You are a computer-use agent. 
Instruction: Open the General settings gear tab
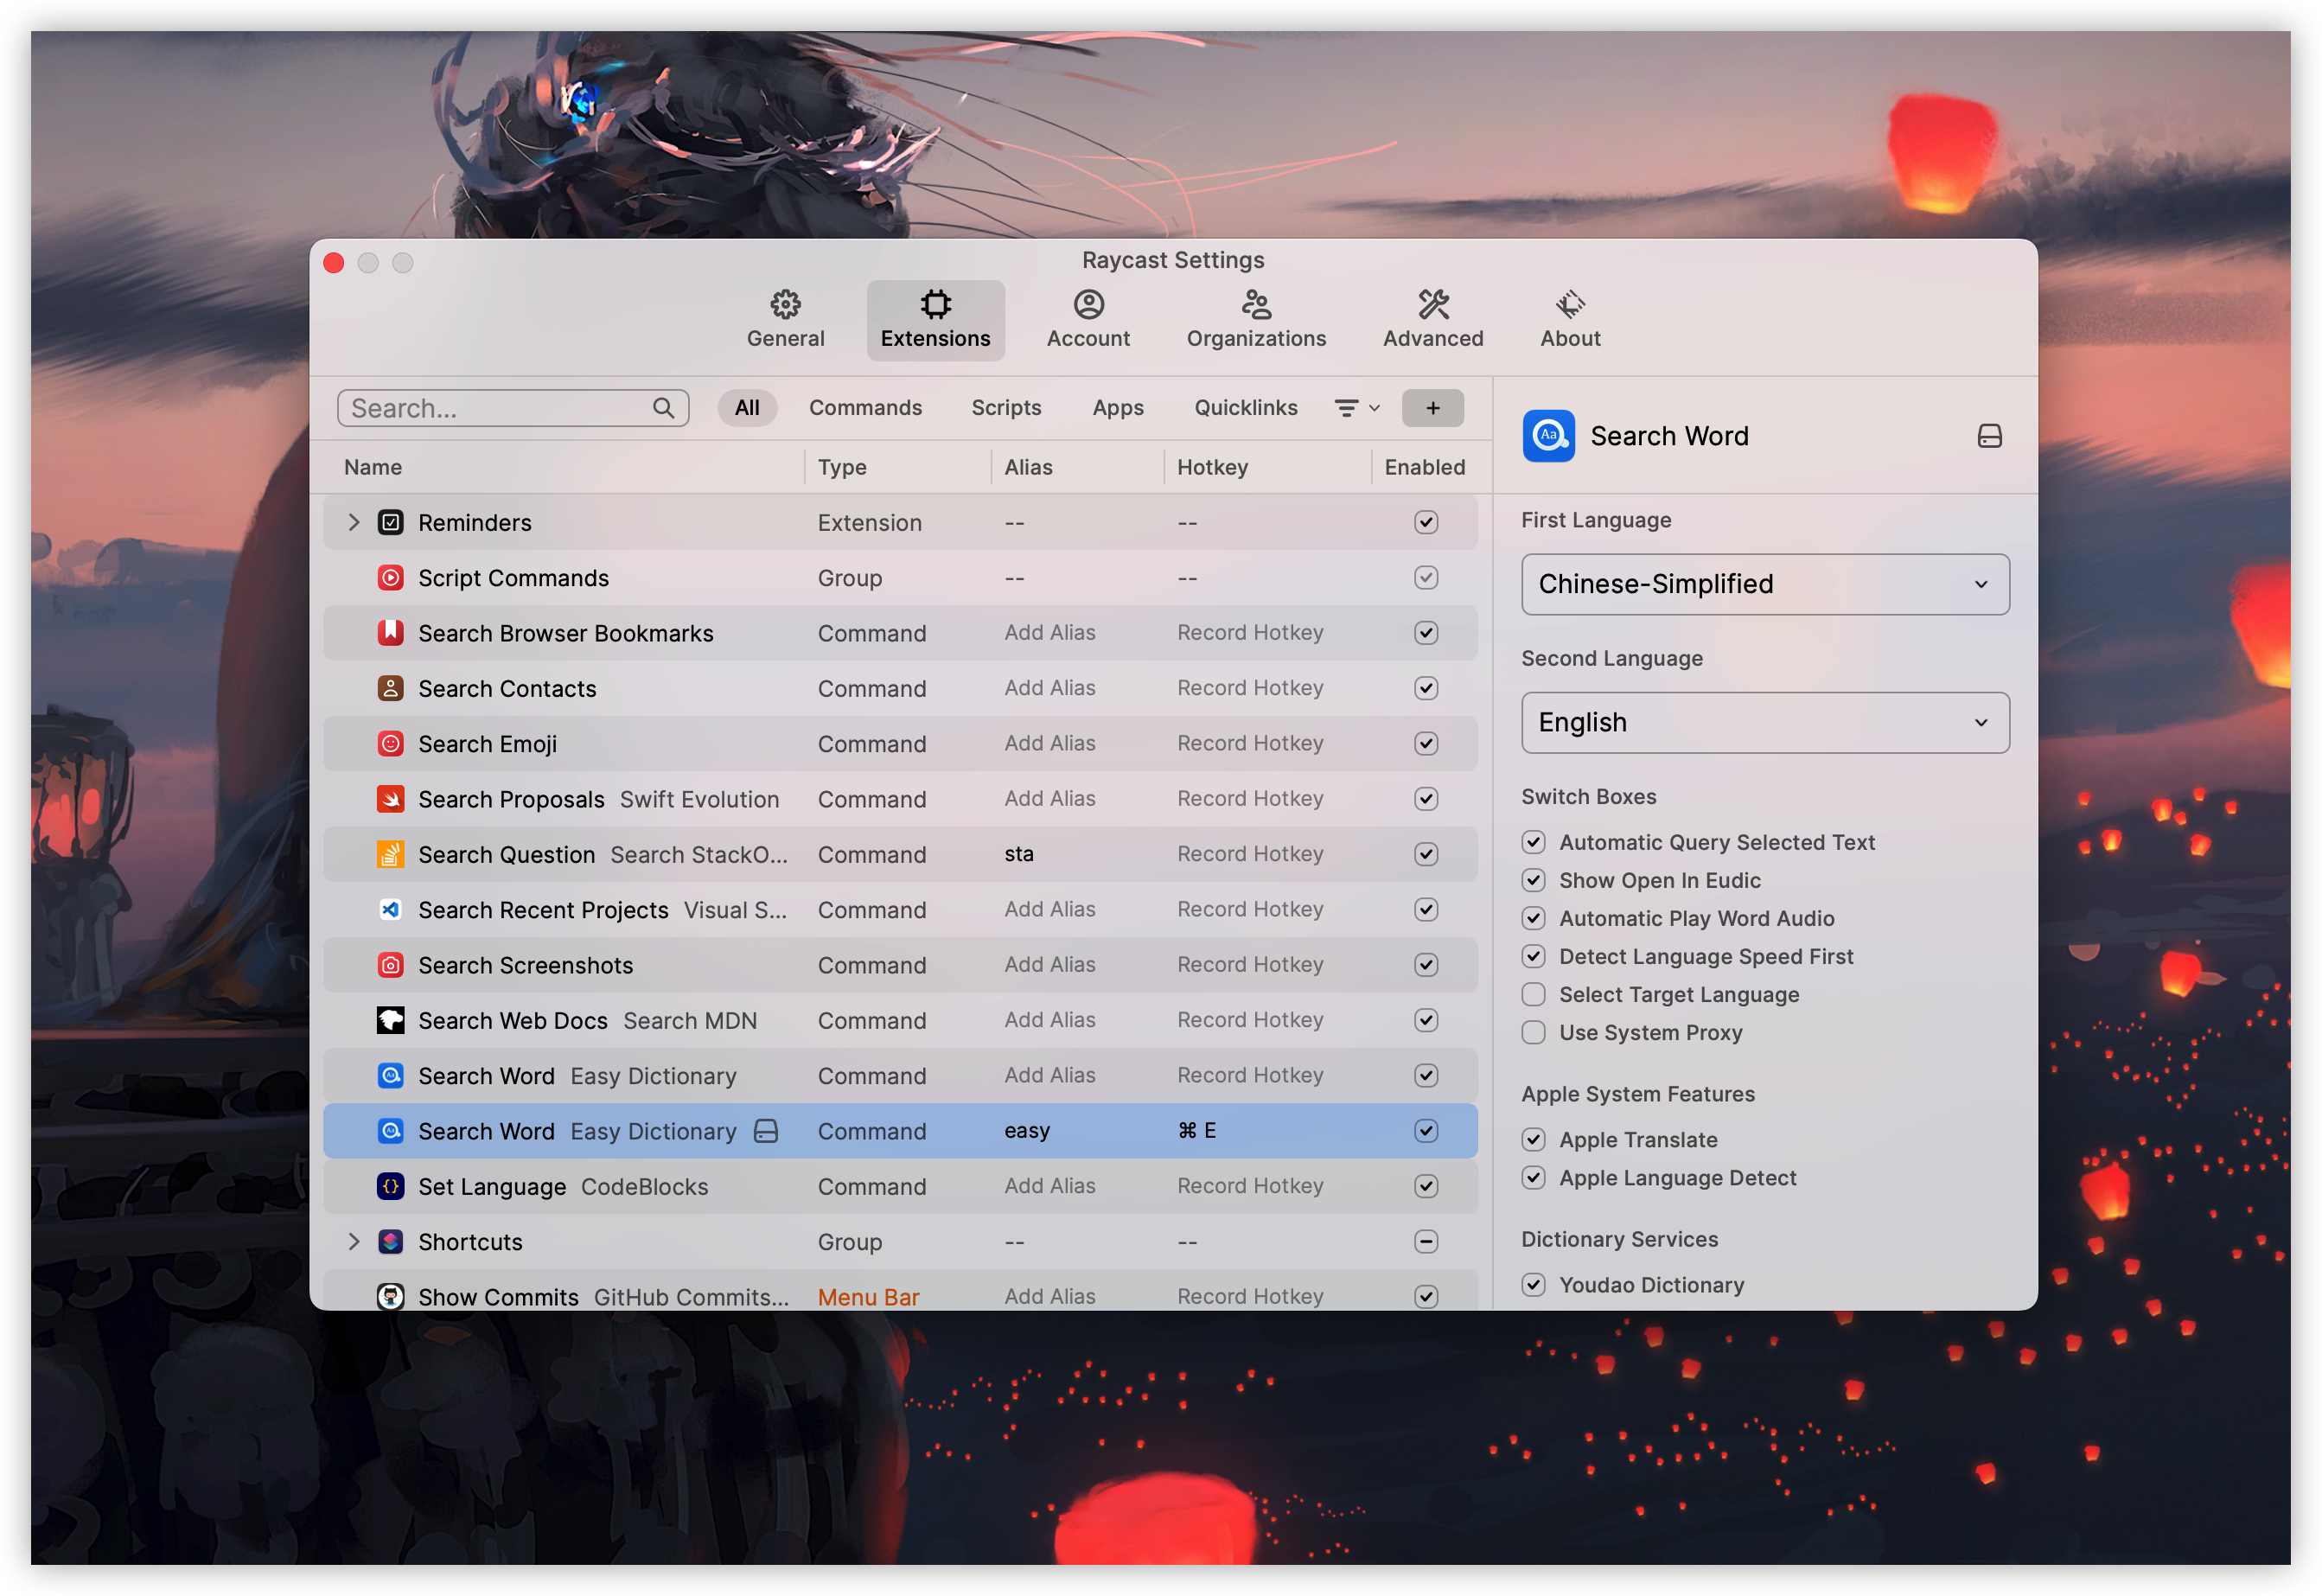pos(785,319)
